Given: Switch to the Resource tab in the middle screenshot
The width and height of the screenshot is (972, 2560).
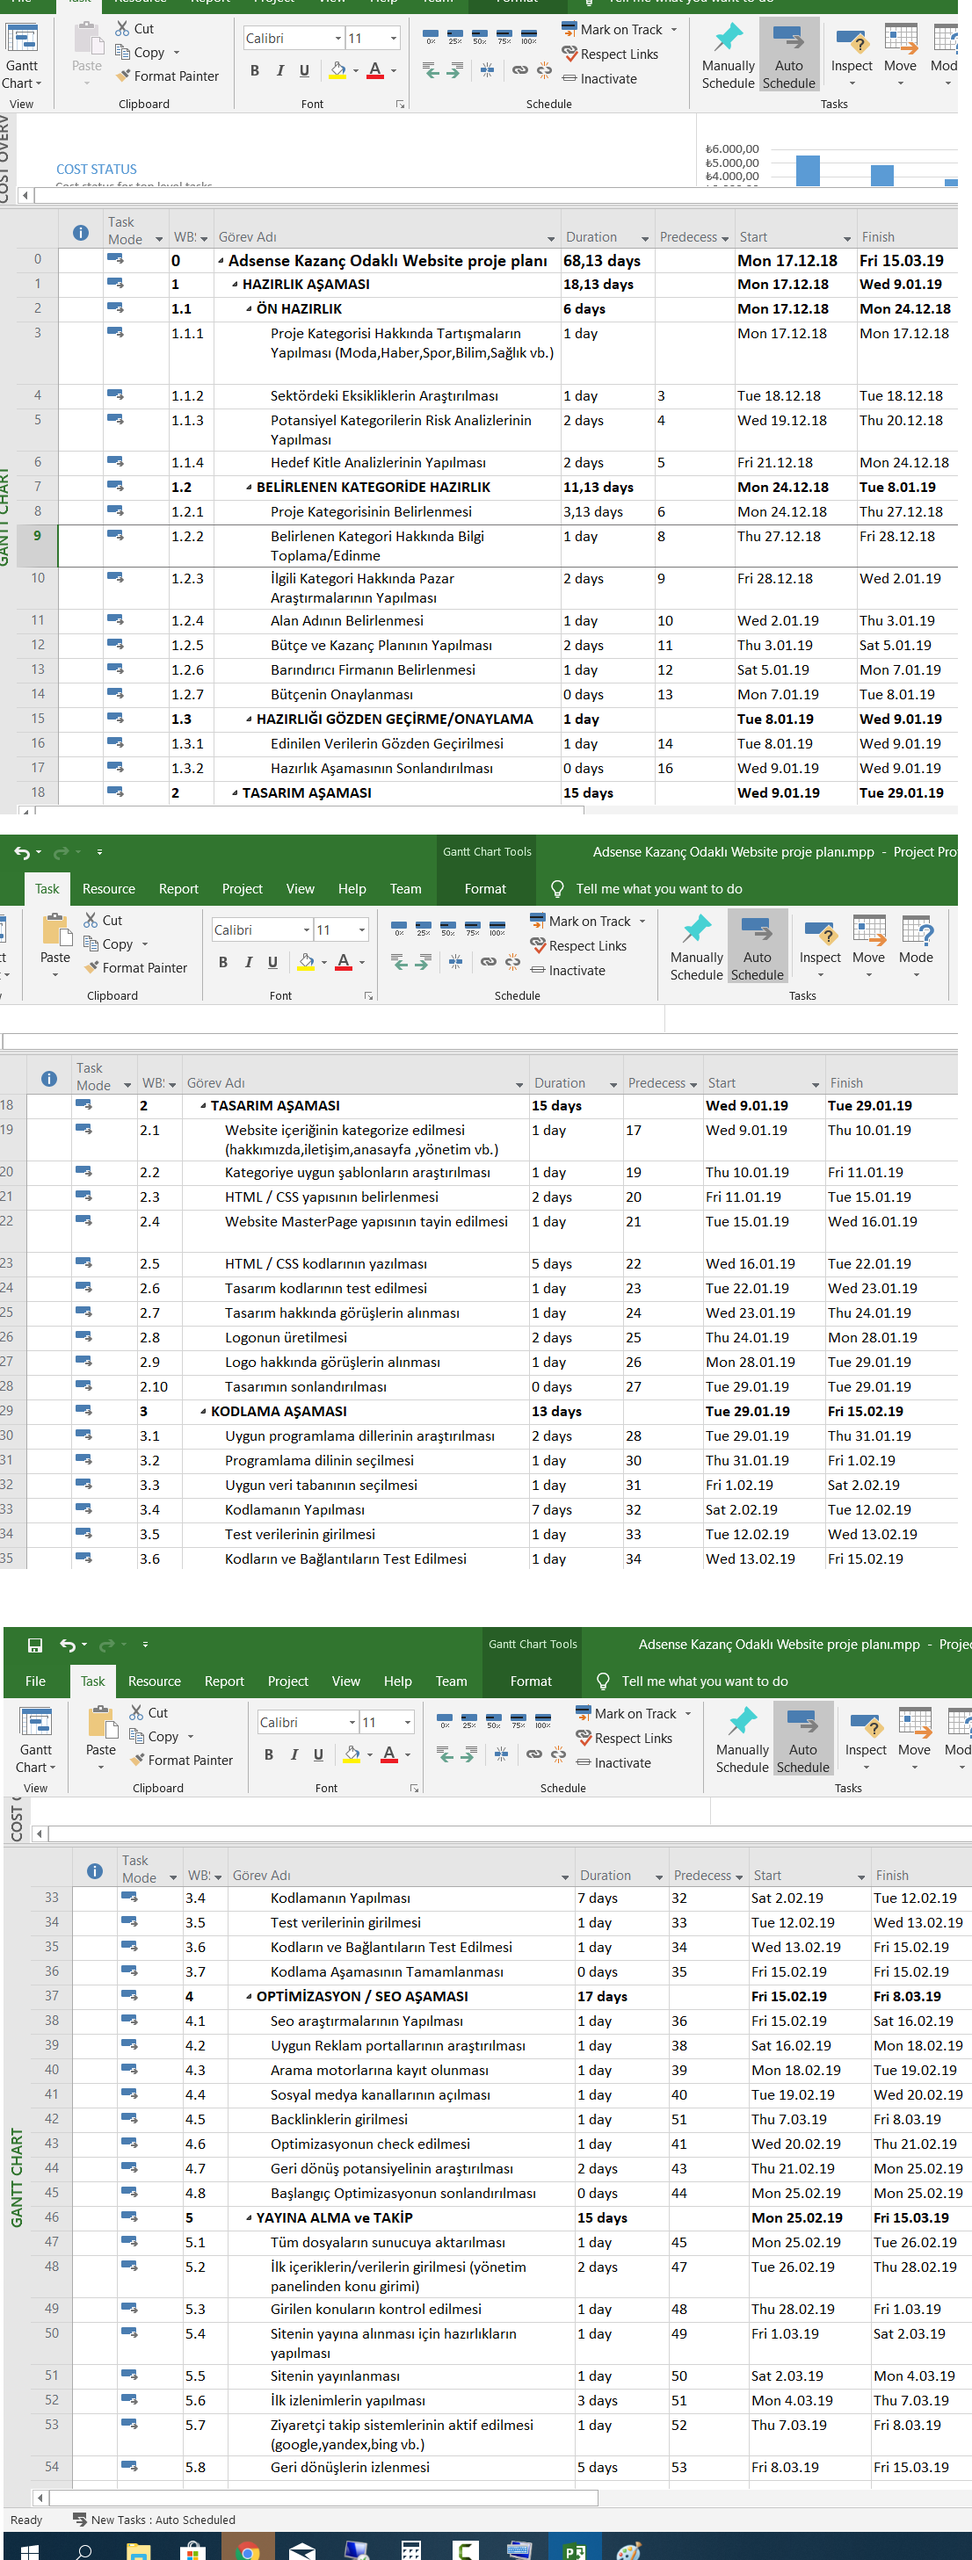Looking at the screenshot, I should (109, 889).
